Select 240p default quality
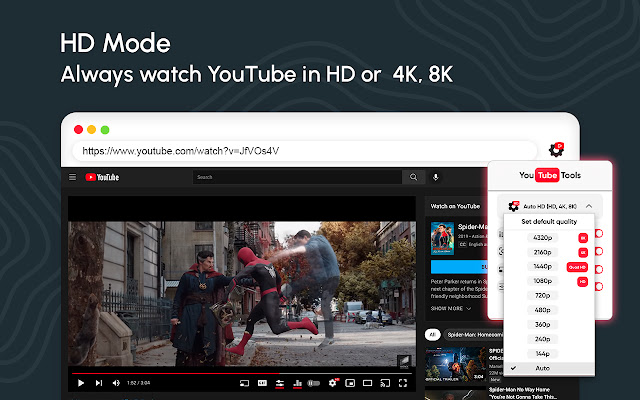 [542, 339]
